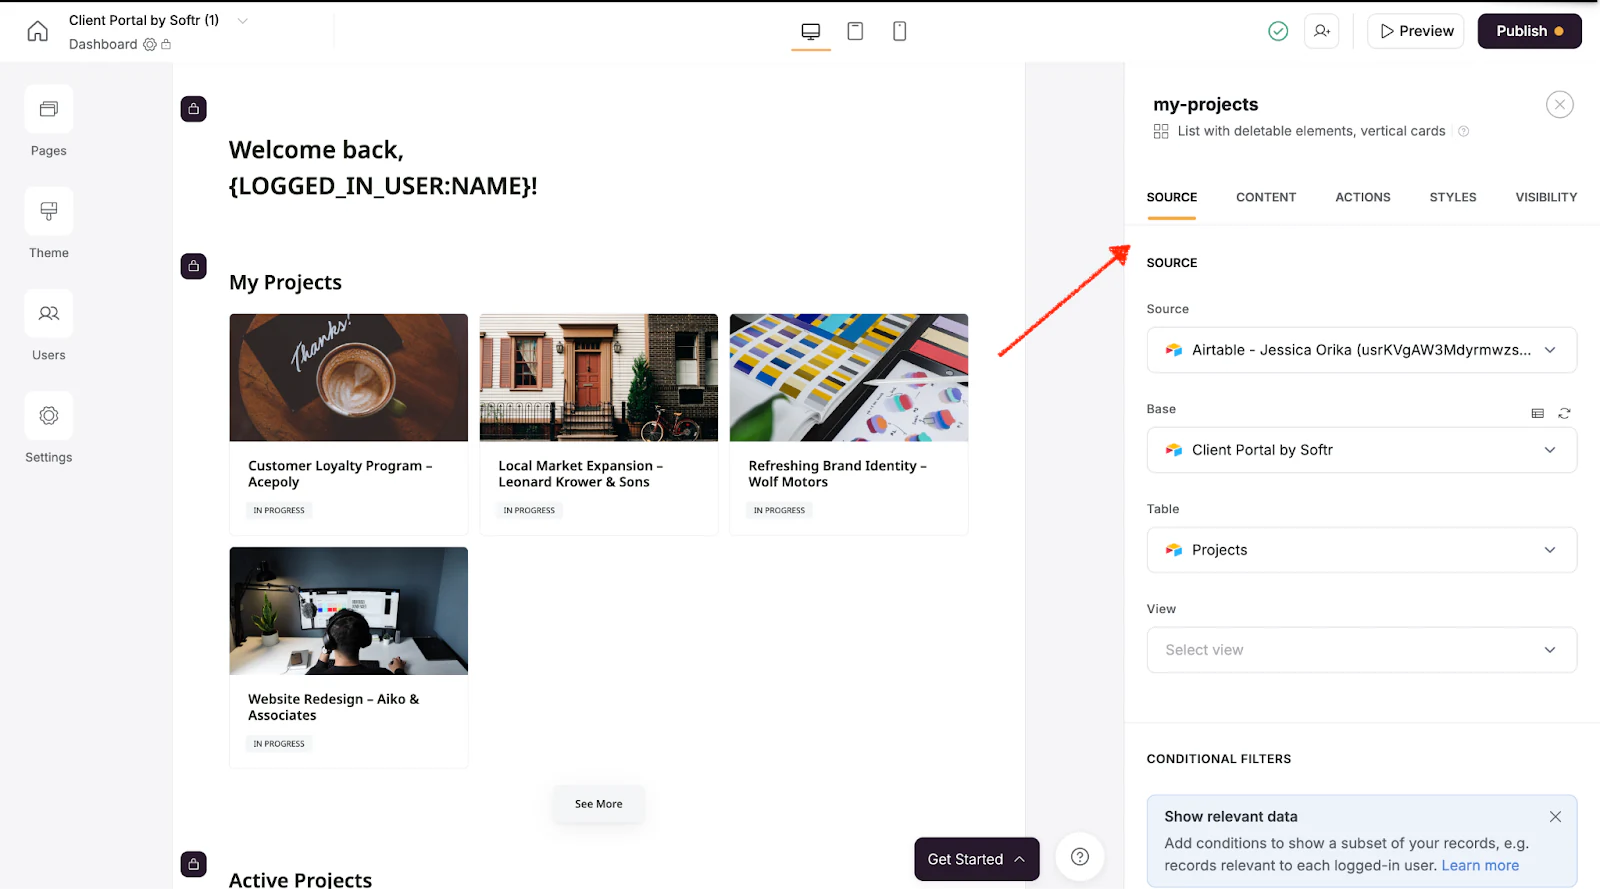Open the Select view dropdown

tap(1362, 650)
